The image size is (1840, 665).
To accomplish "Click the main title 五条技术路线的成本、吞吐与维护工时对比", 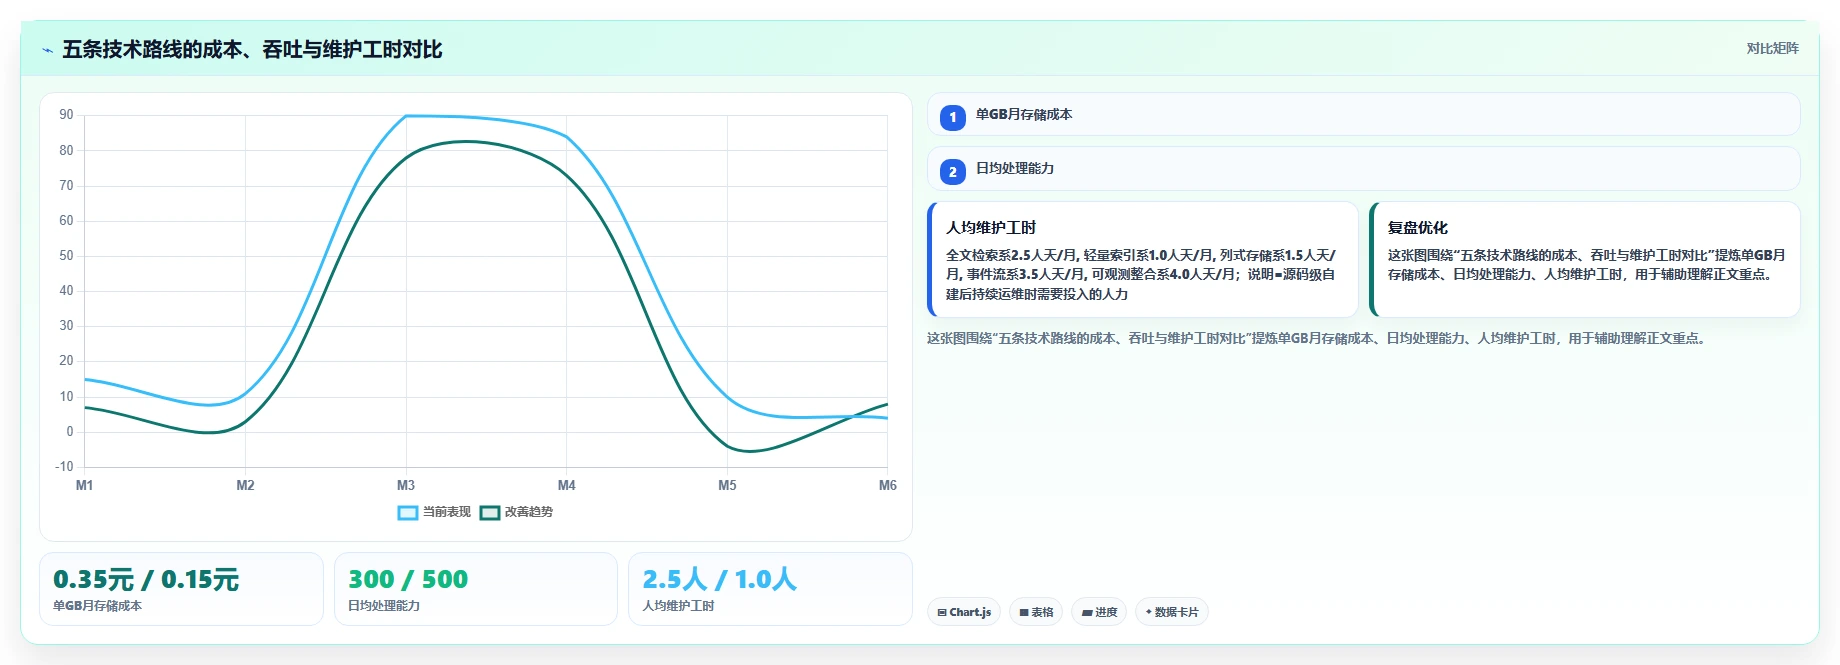I will (x=252, y=50).
